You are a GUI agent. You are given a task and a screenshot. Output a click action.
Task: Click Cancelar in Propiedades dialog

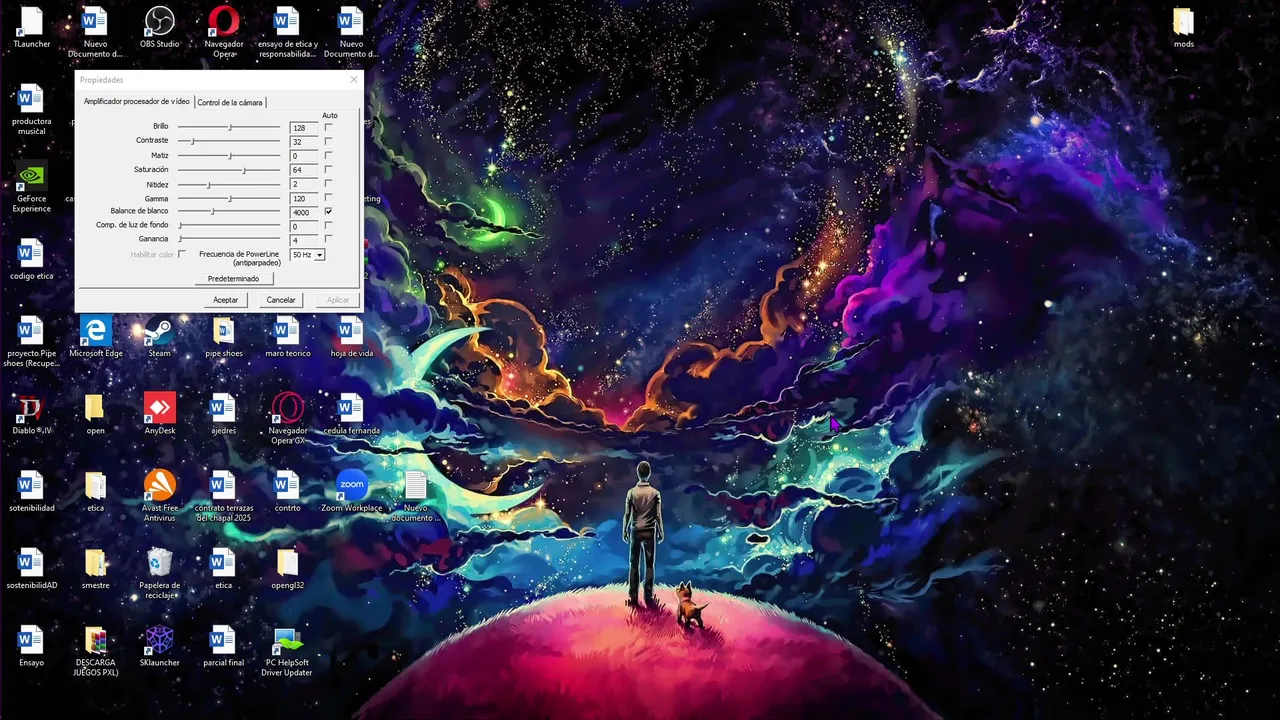[x=281, y=300]
